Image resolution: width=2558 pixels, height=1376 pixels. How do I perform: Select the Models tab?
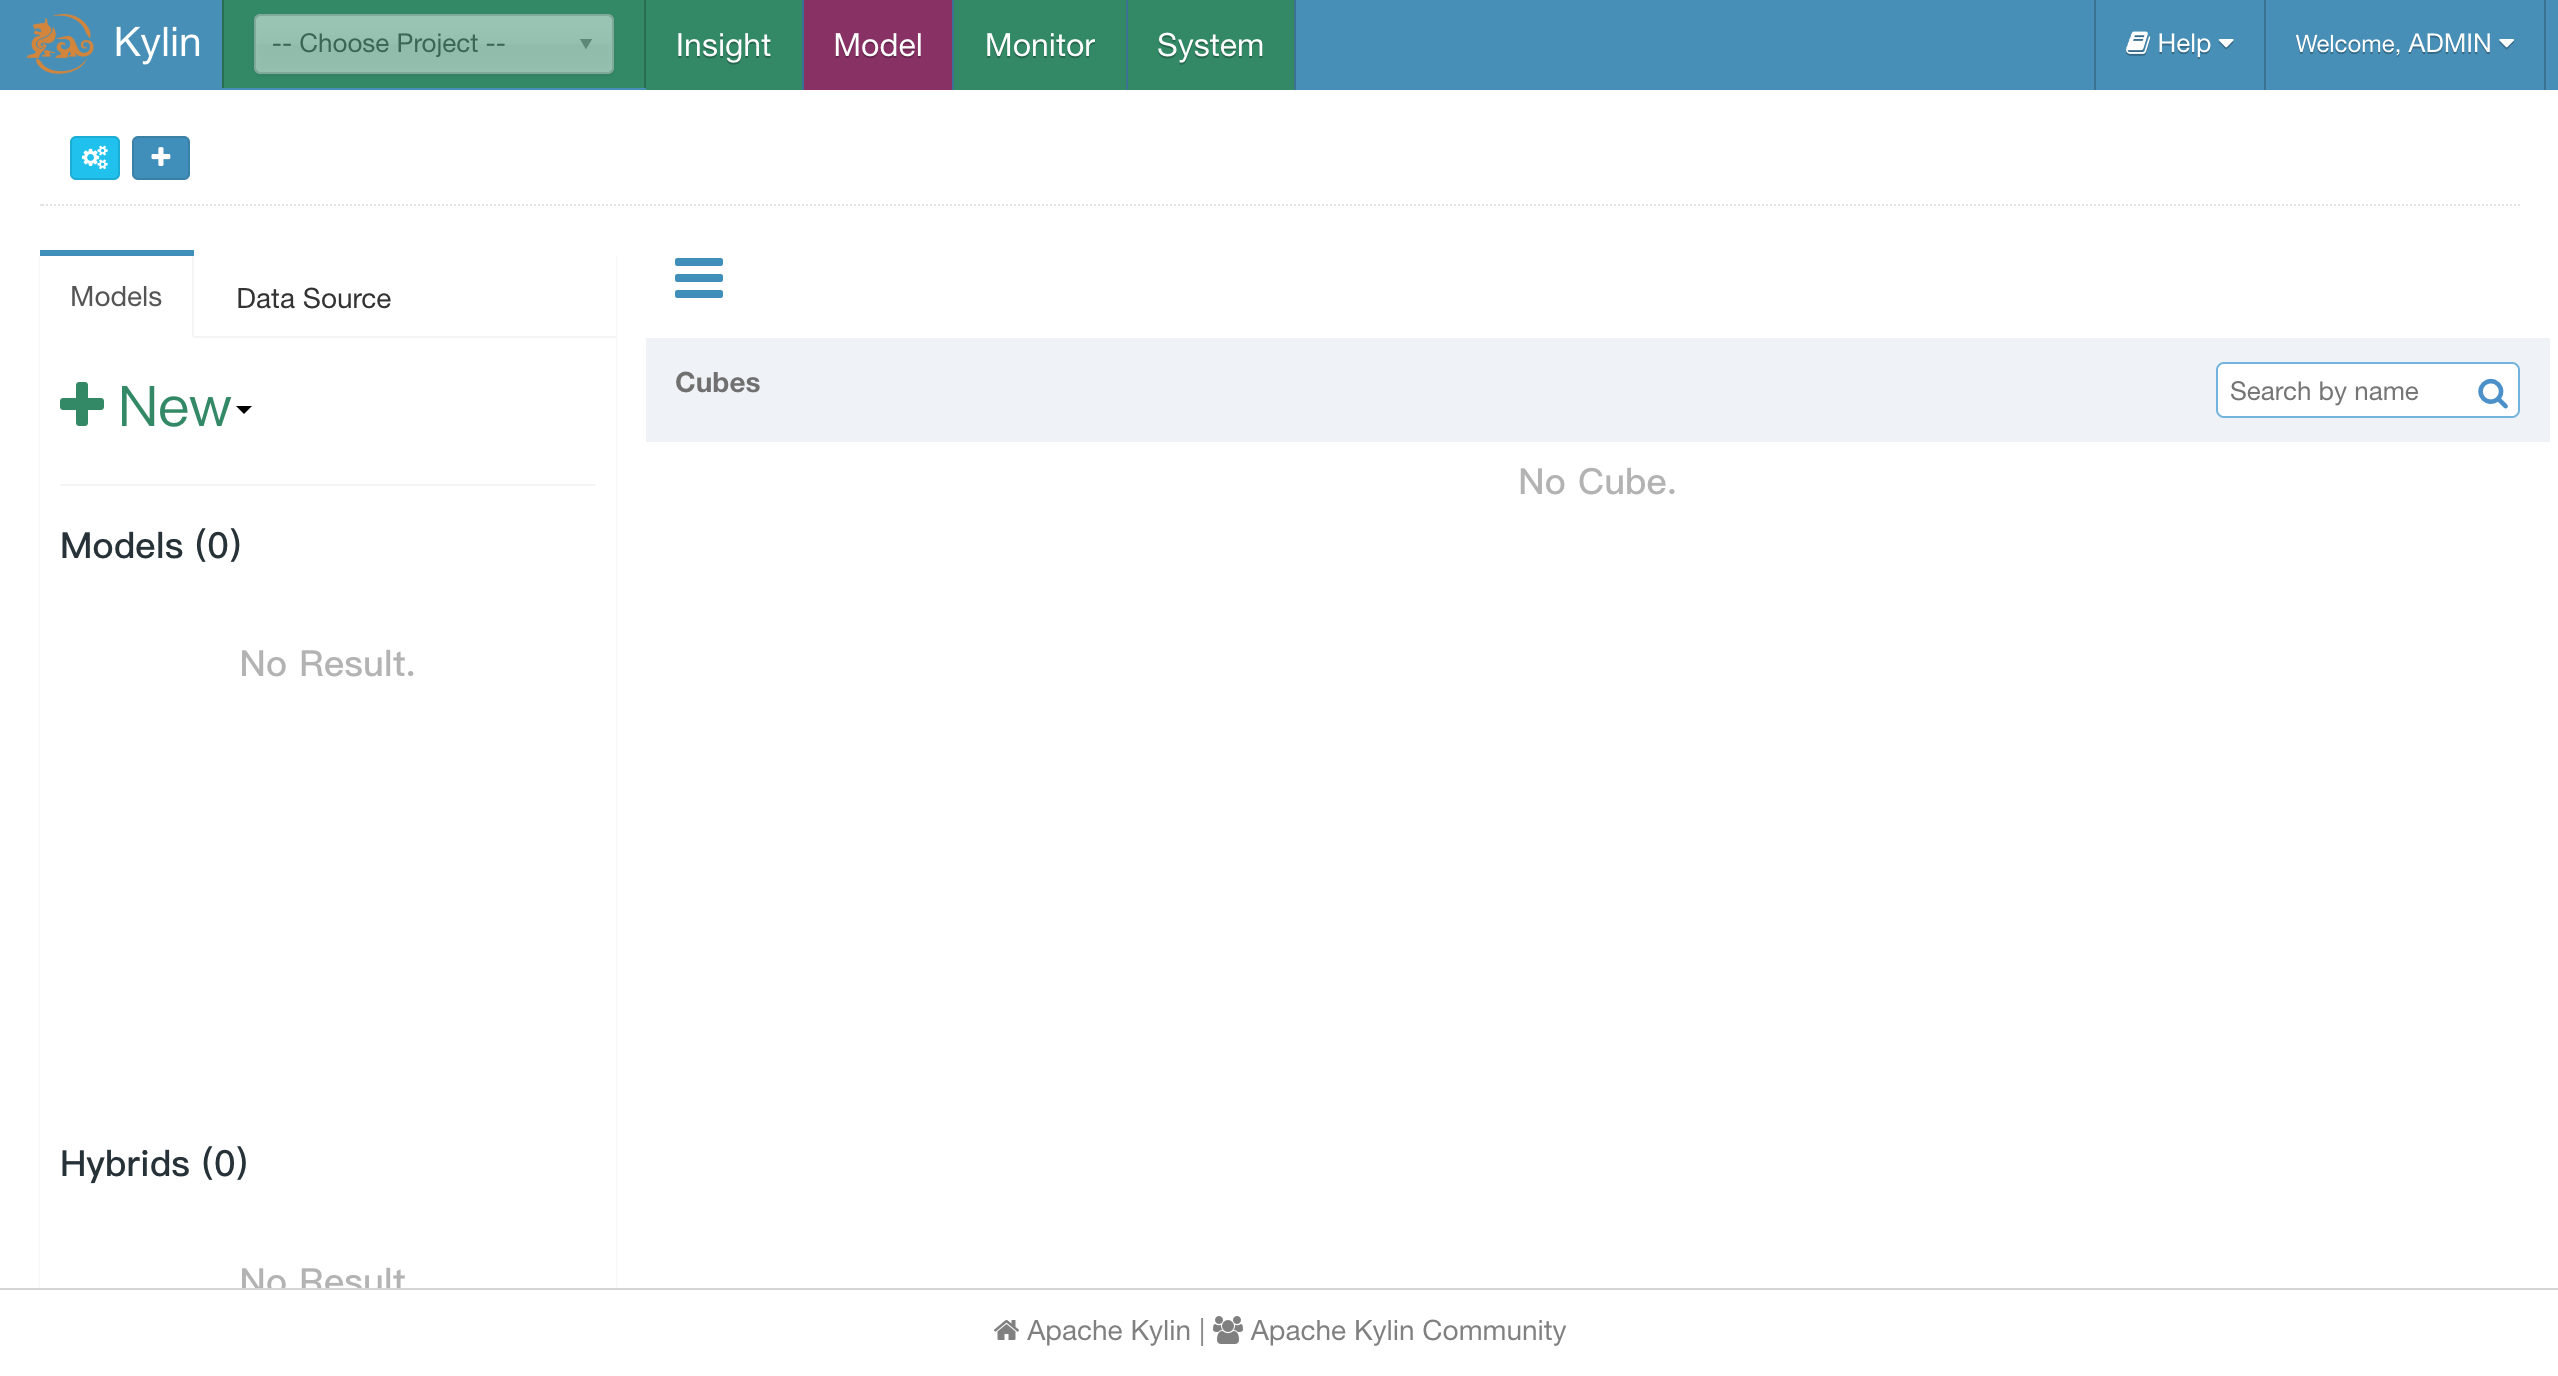(116, 297)
